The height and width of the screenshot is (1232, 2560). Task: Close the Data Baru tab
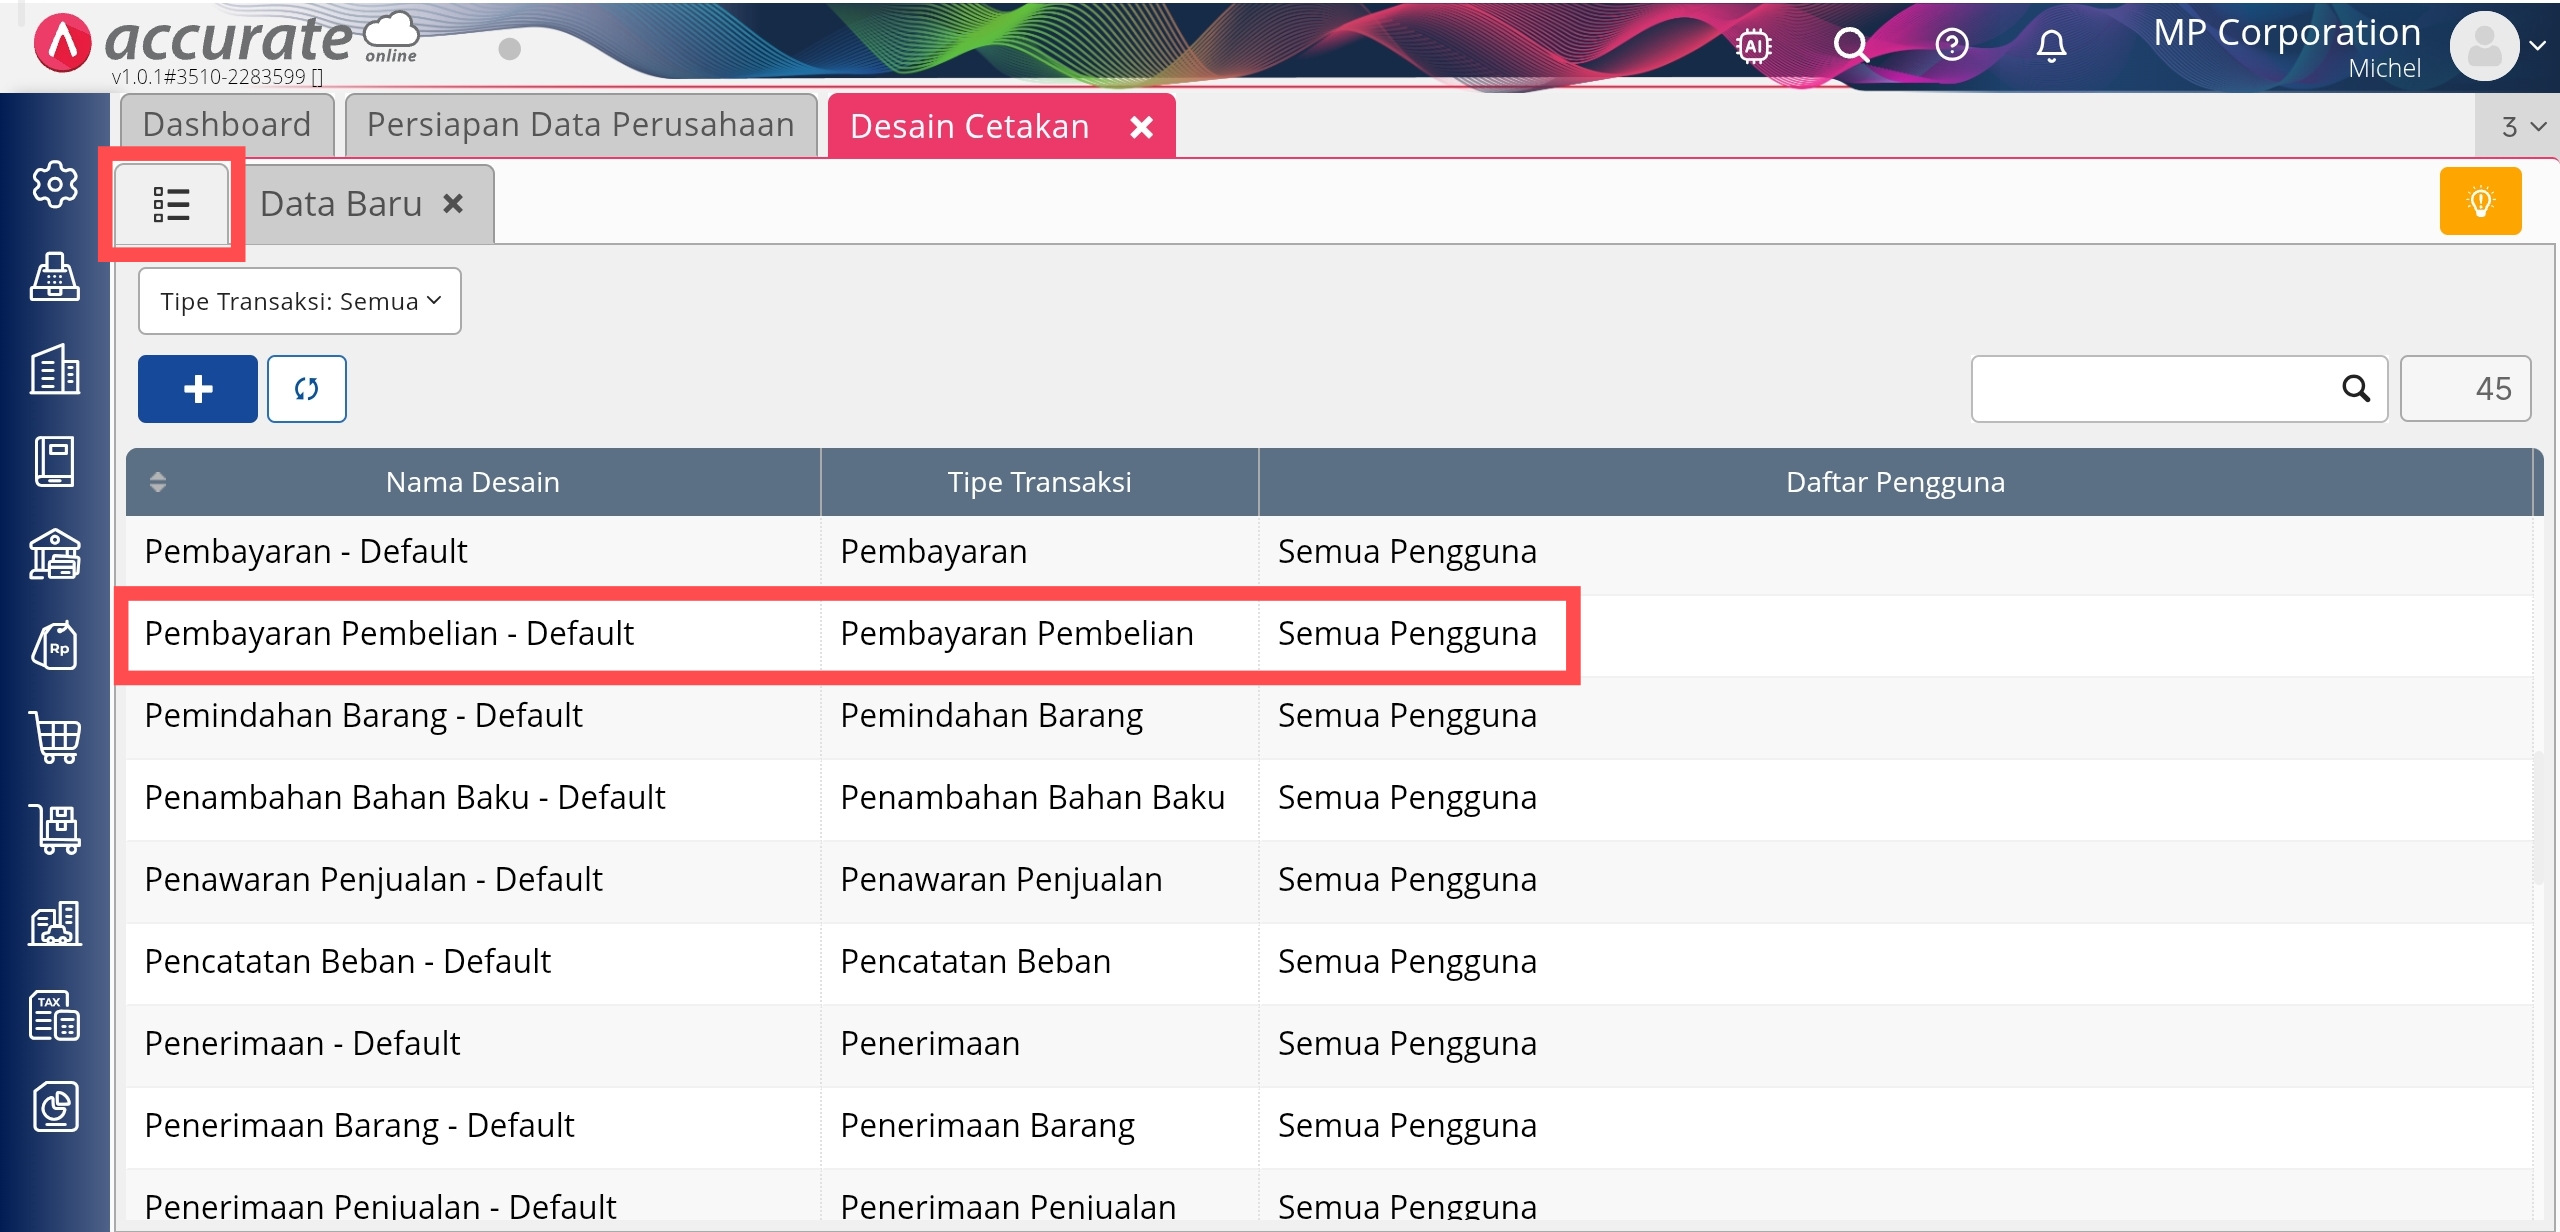[x=453, y=204]
